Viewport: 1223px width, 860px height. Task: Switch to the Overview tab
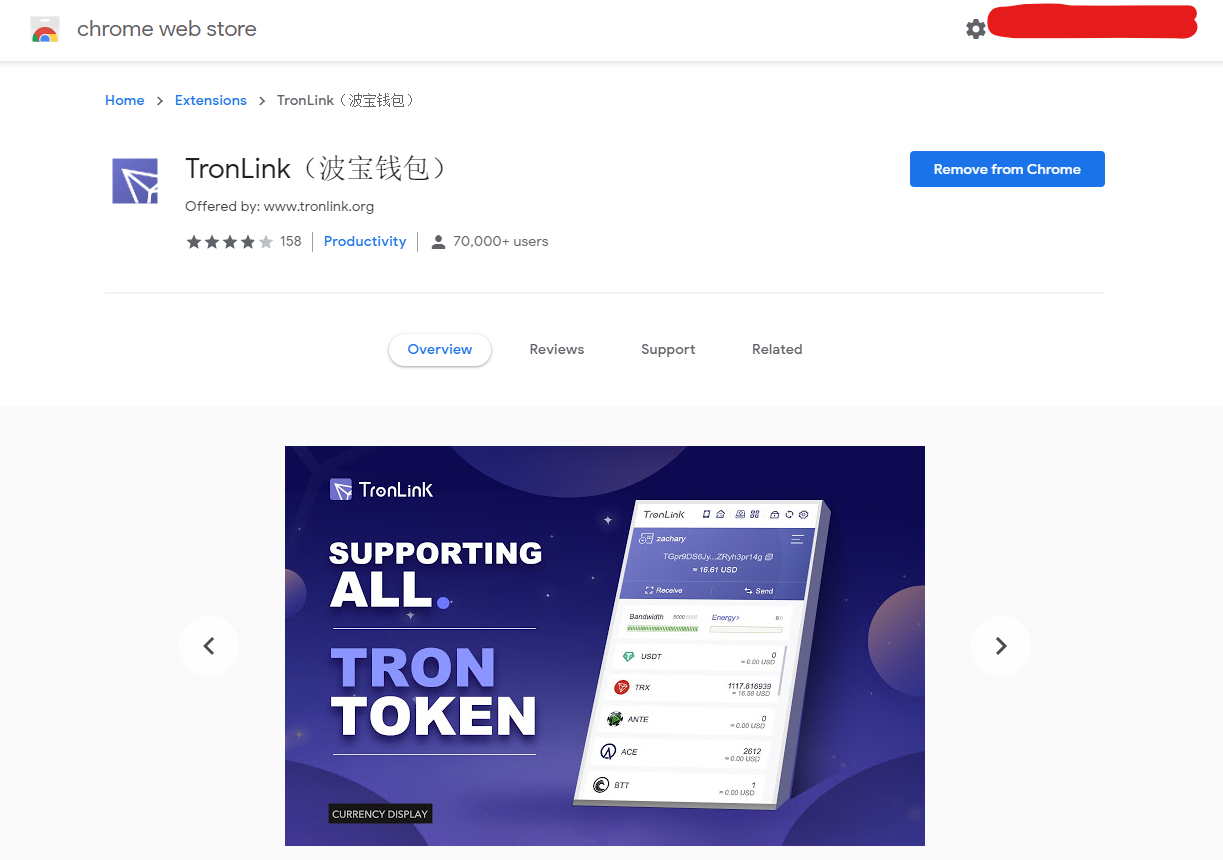[x=440, y=350]
